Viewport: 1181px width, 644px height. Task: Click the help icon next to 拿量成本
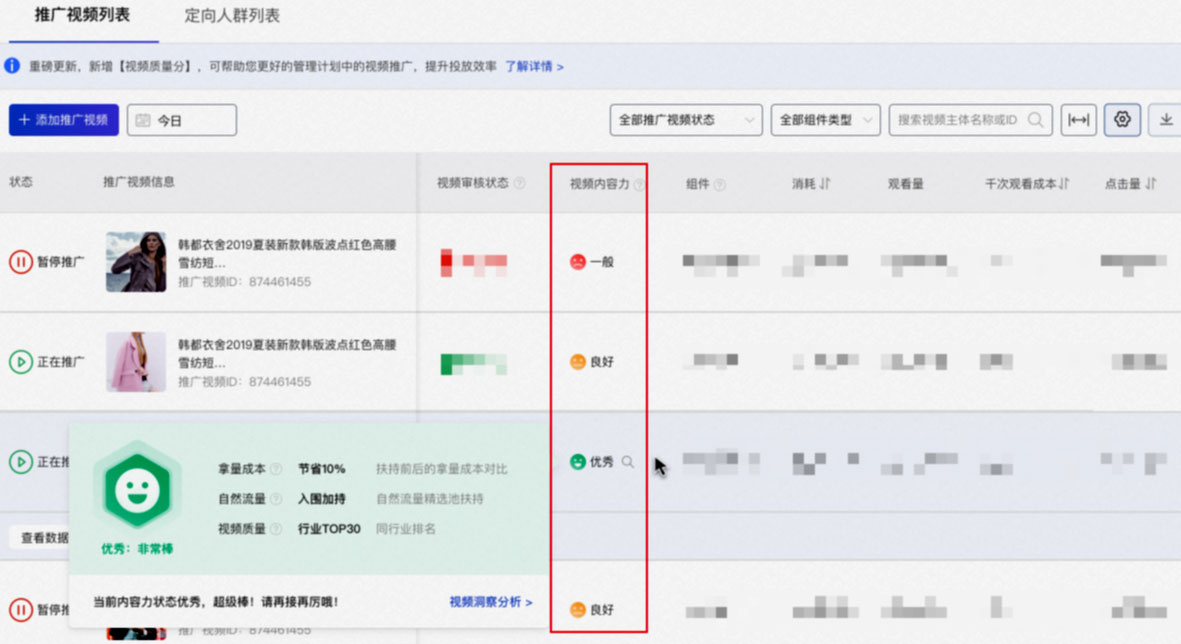(276, 469)
